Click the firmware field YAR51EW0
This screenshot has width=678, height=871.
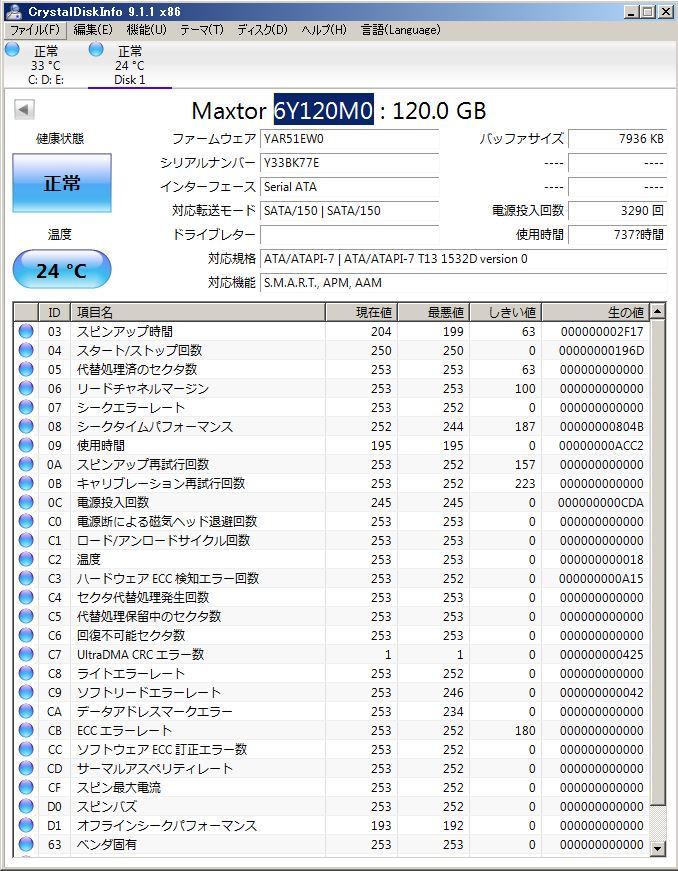pyautogui.click(x=349, y=139)
